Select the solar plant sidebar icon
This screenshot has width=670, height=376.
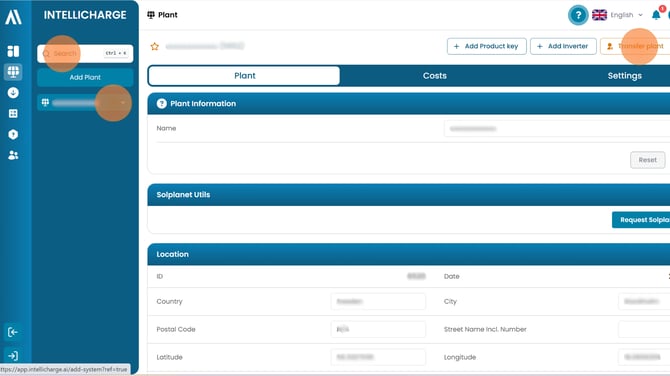click(13, 72)
